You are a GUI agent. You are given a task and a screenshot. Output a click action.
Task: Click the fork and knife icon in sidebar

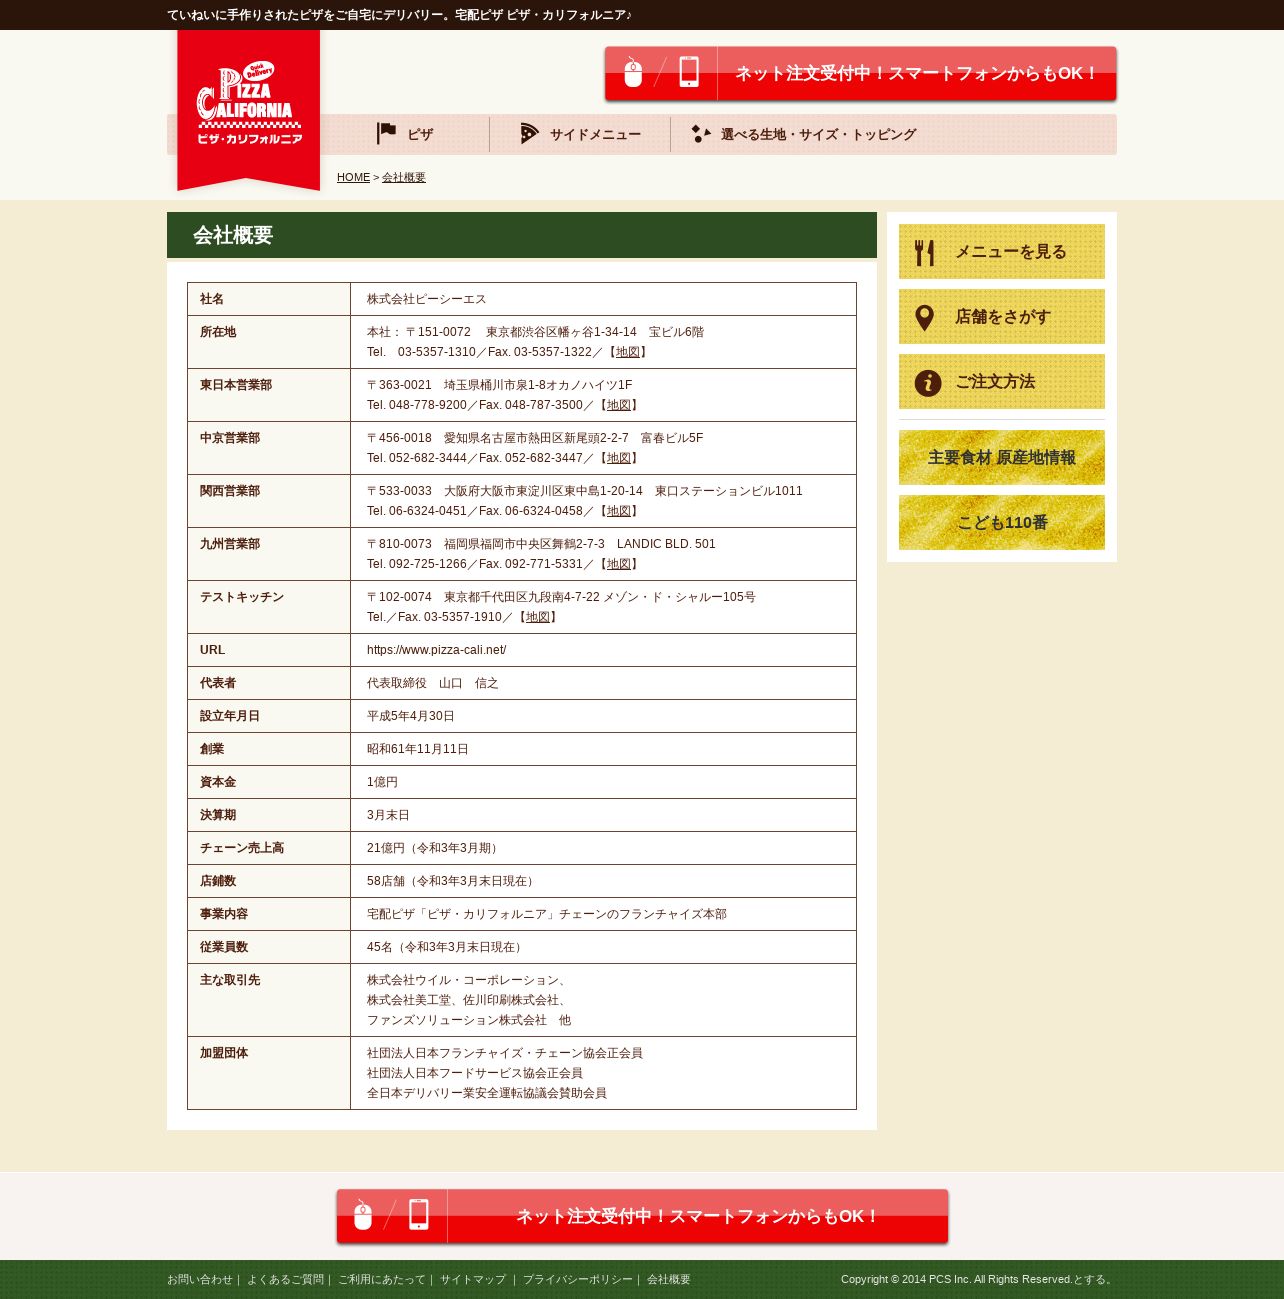click(x=925, y=252)
